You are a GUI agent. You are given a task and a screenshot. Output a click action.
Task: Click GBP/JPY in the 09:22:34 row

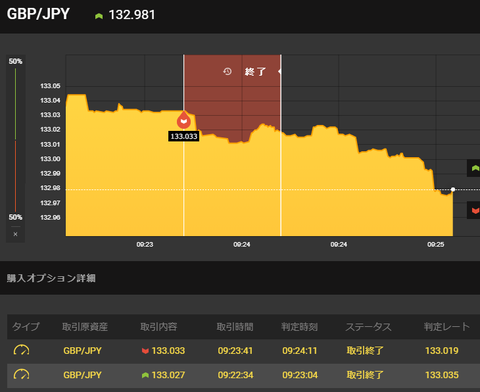pos(82,375)
